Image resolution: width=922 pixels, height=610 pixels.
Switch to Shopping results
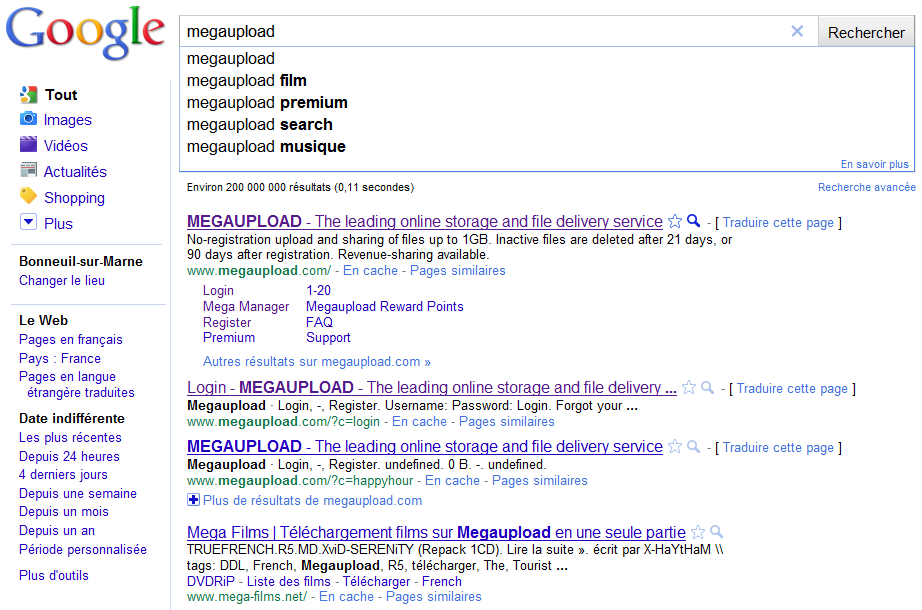pyautogui.click(x=74, y=198)
